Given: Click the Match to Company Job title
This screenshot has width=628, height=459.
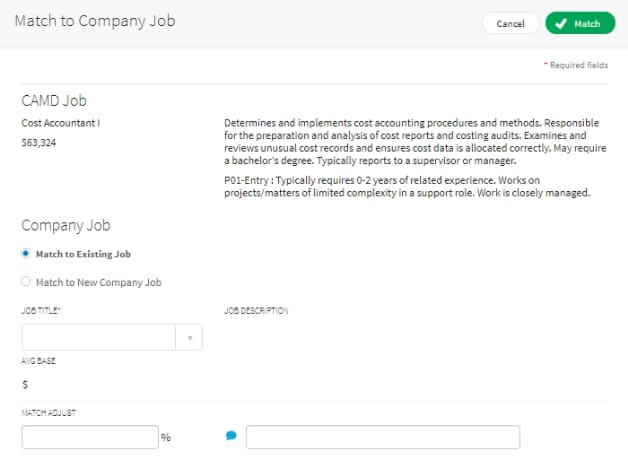Looking at the screenshot, I should [95, 21].
